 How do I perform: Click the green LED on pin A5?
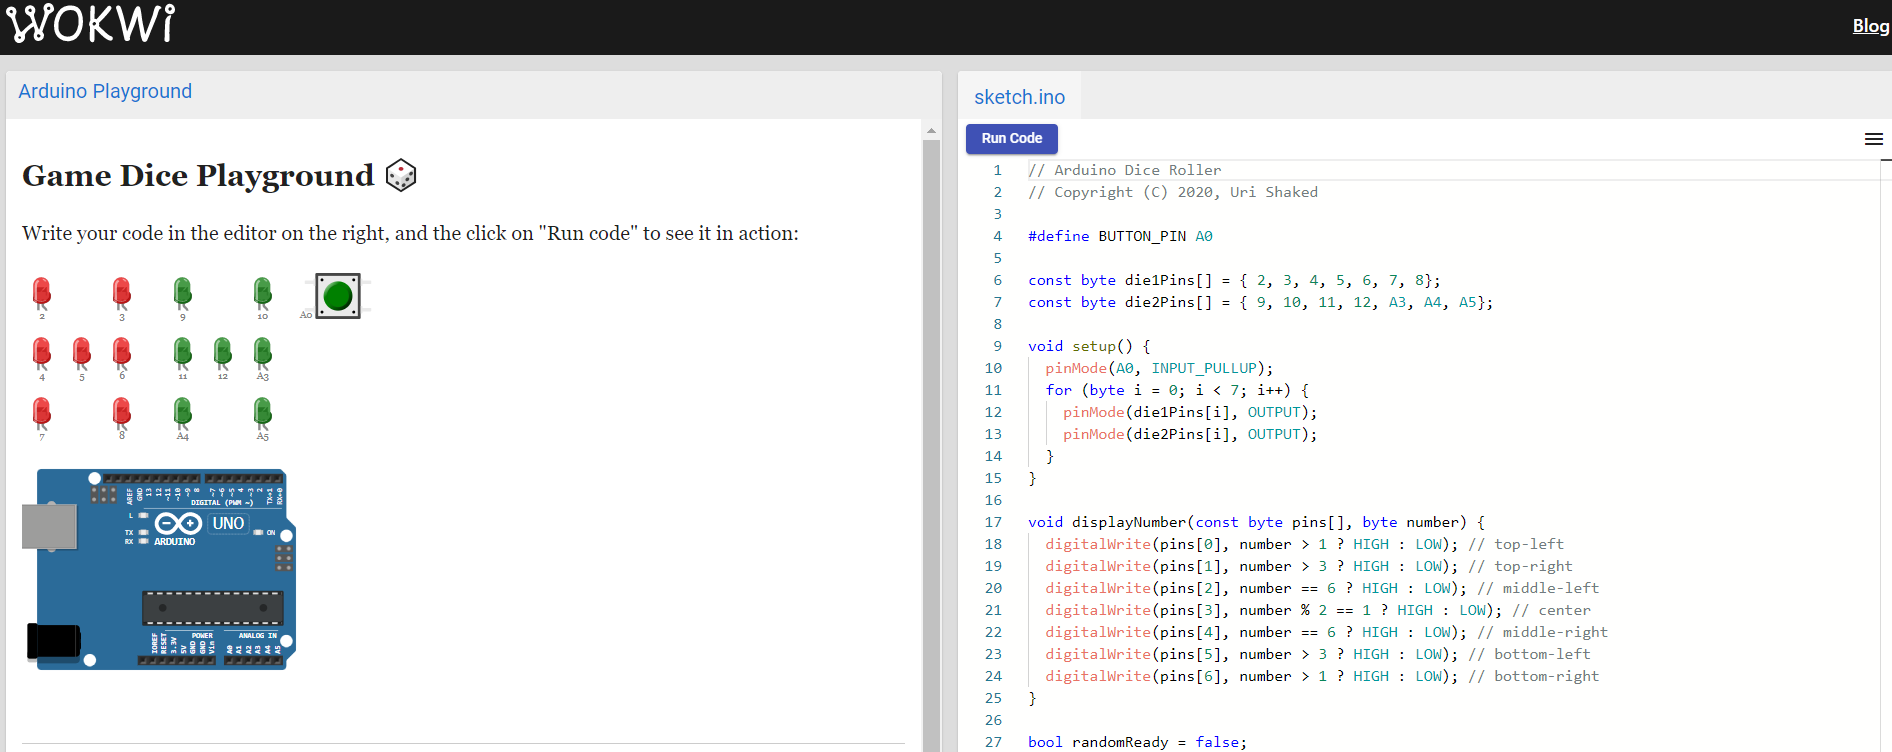[x=262, y=413]
